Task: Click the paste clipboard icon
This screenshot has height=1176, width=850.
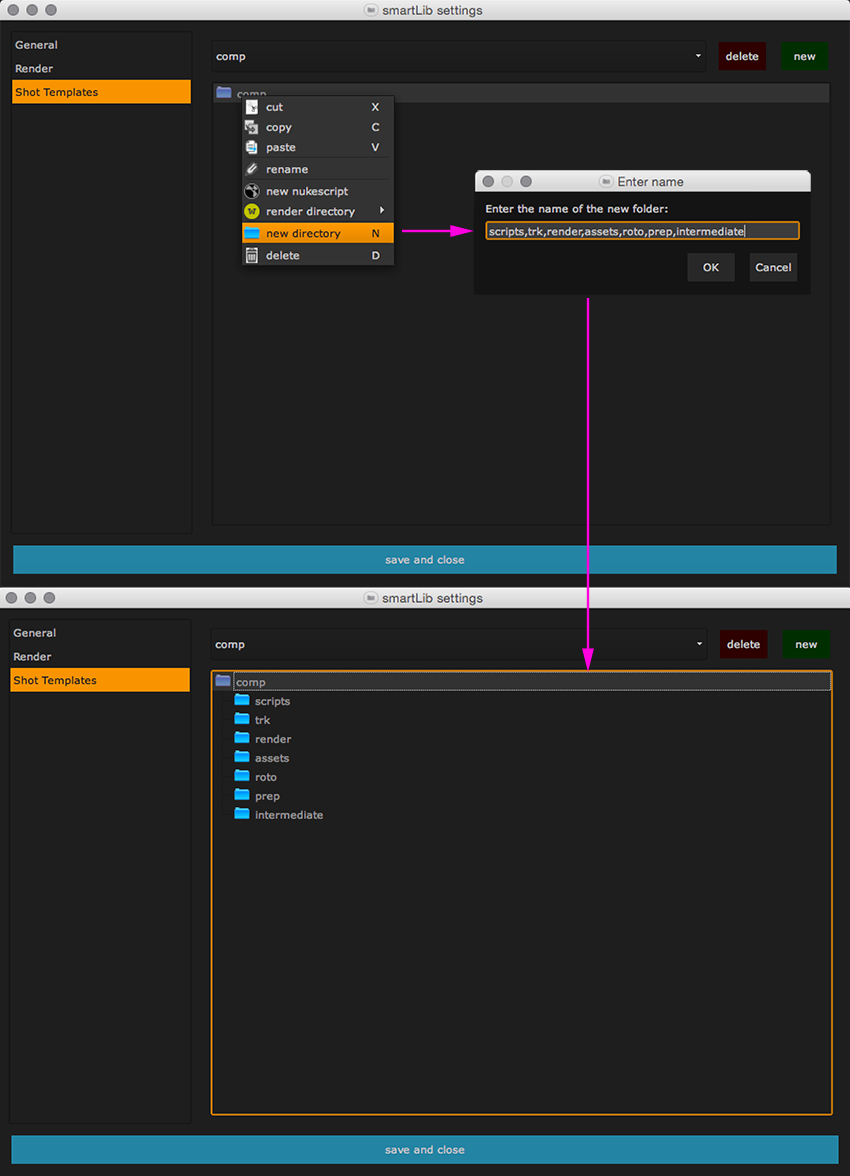Action: tap(252, 147)
